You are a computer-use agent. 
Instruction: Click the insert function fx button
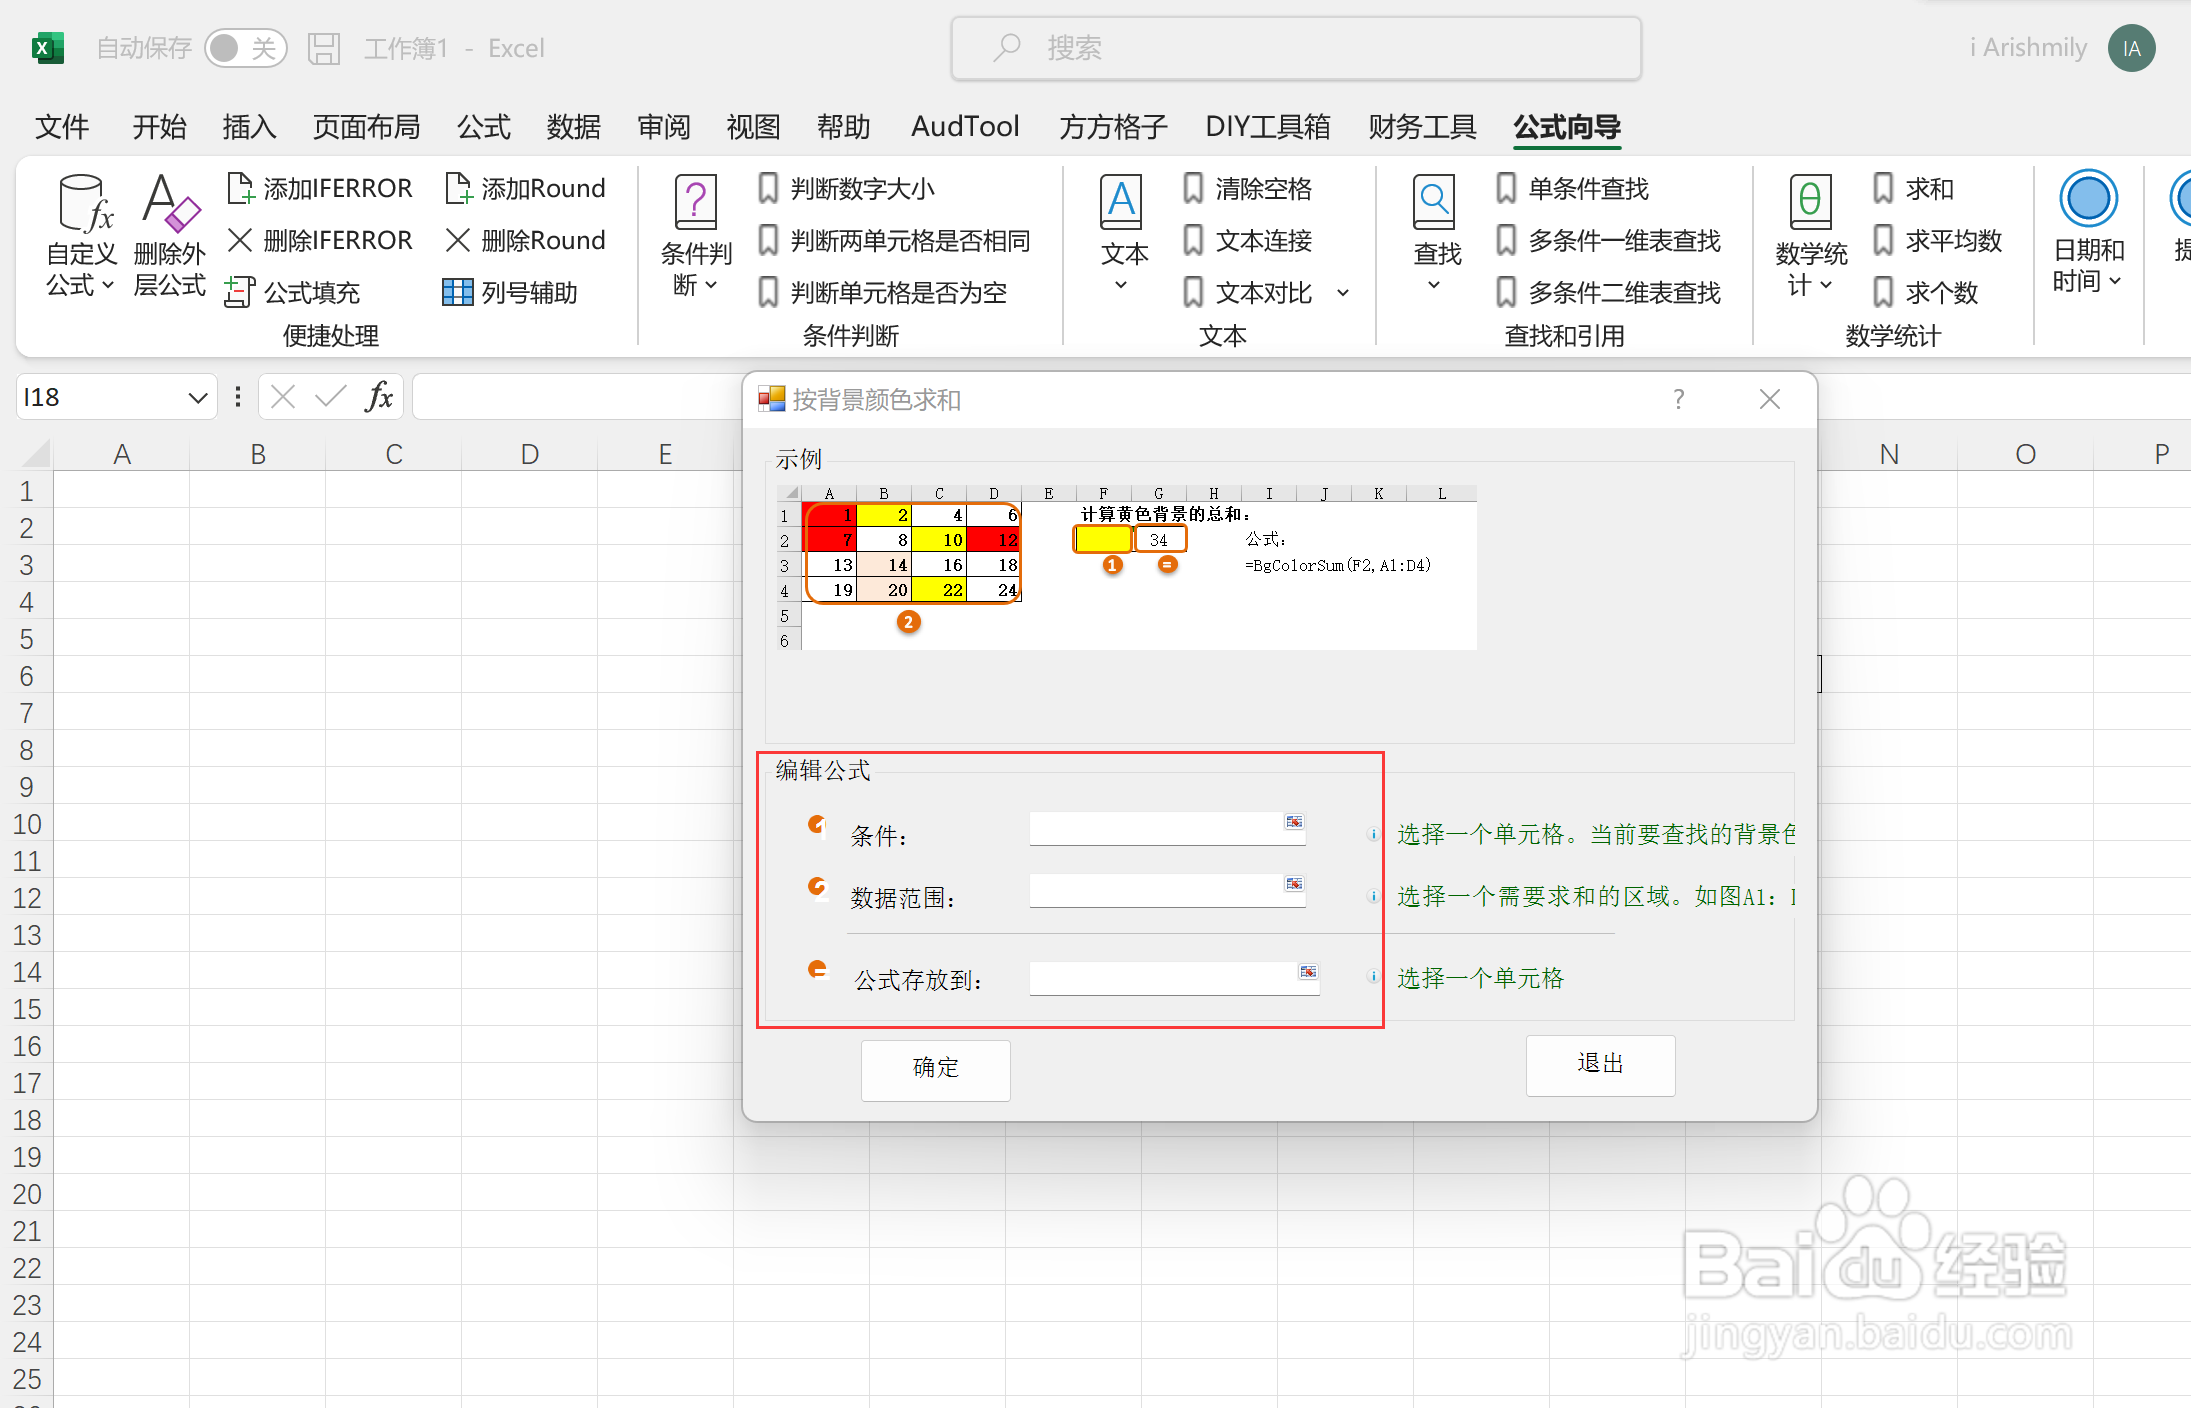[378, 397]
